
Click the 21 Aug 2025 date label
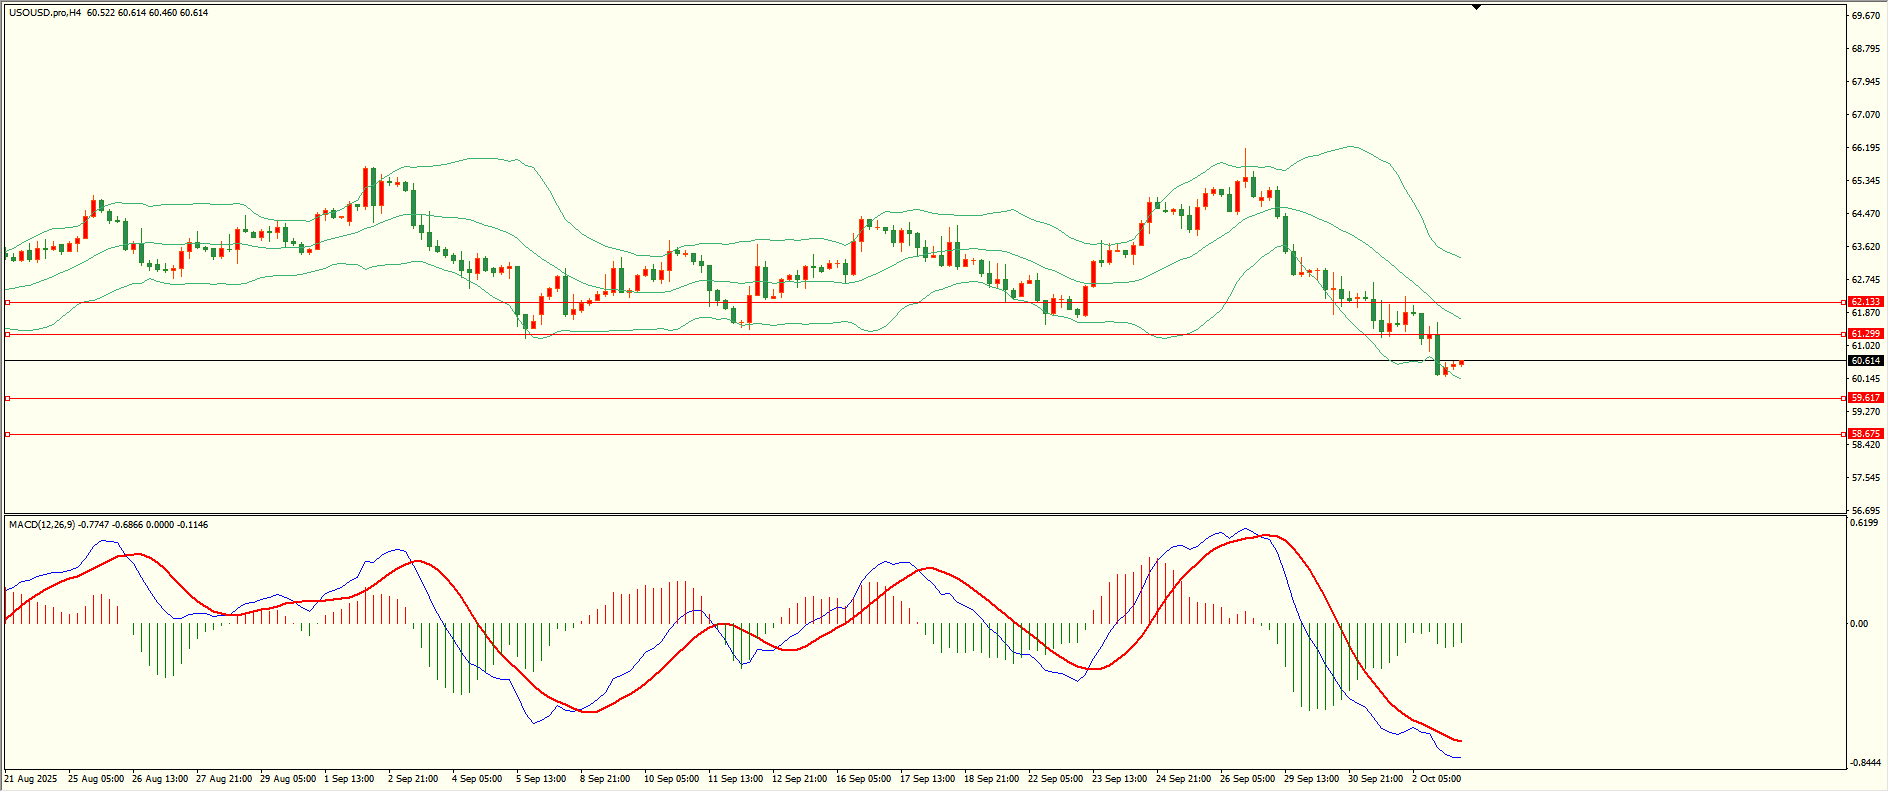(x=31, y=779)
